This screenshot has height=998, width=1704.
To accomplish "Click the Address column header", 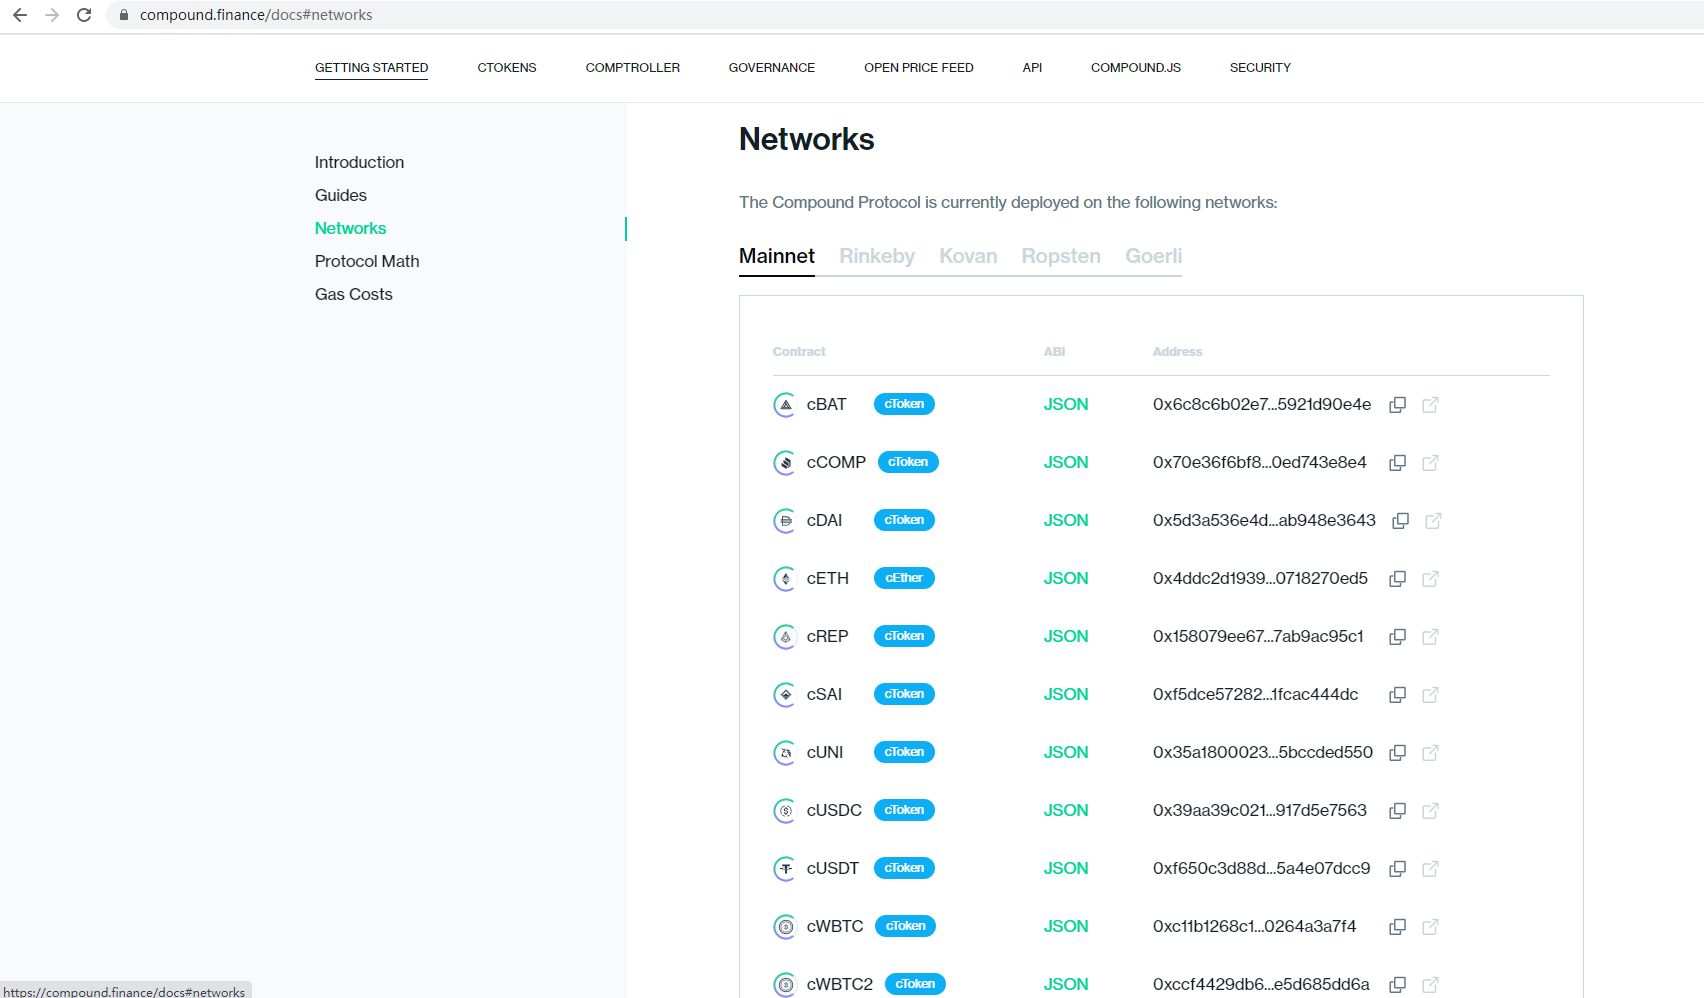I will [1177, 352].
